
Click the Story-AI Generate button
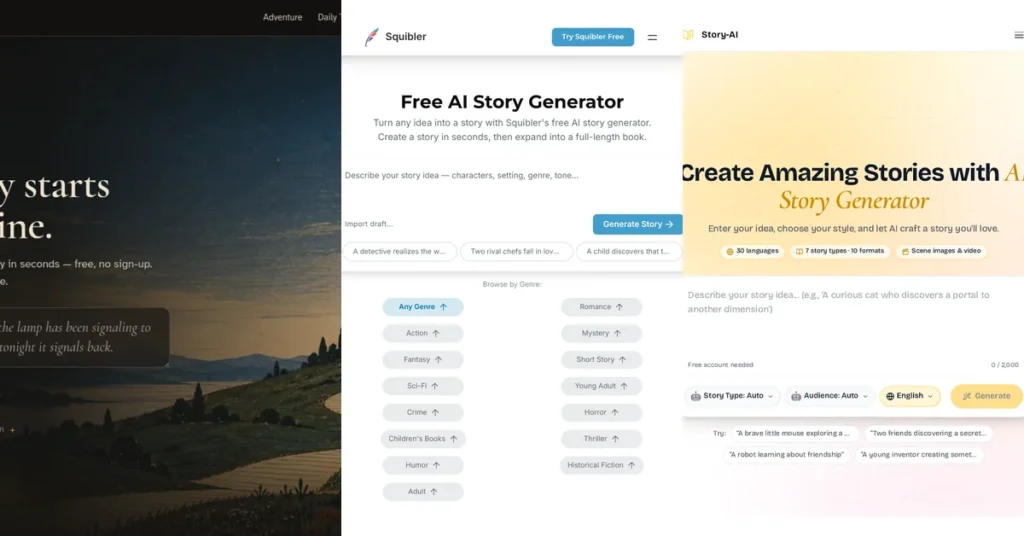(986, 396)
